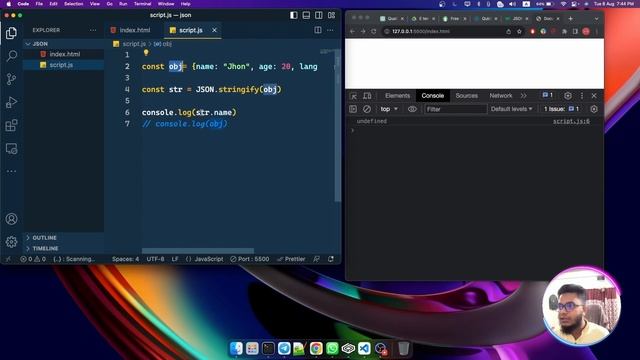Open errors and warnings in status bar
Screen dimensions: 640x360
pos(33,259)
